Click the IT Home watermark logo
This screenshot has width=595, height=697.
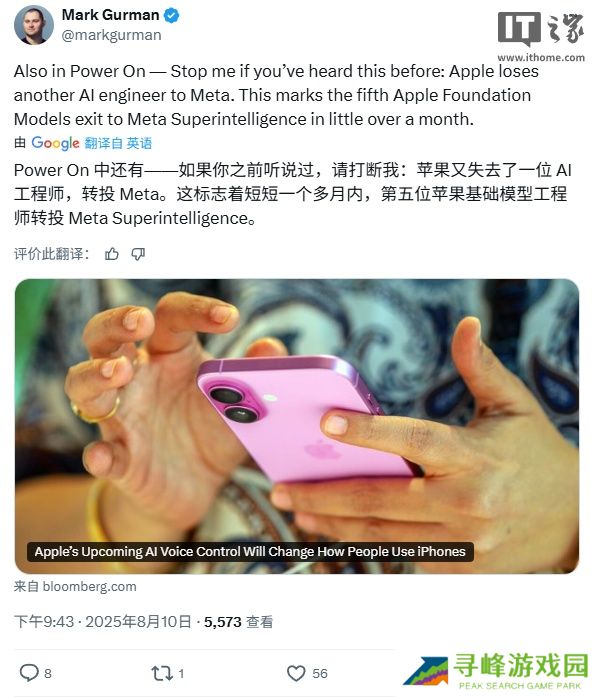(x=541, y=28)
